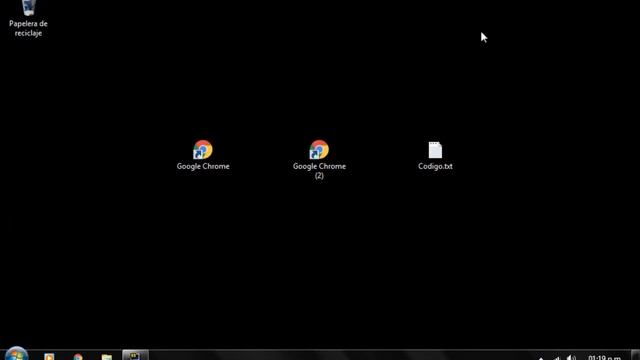
Task: Open the network tray icon
Action: [557, 358]
